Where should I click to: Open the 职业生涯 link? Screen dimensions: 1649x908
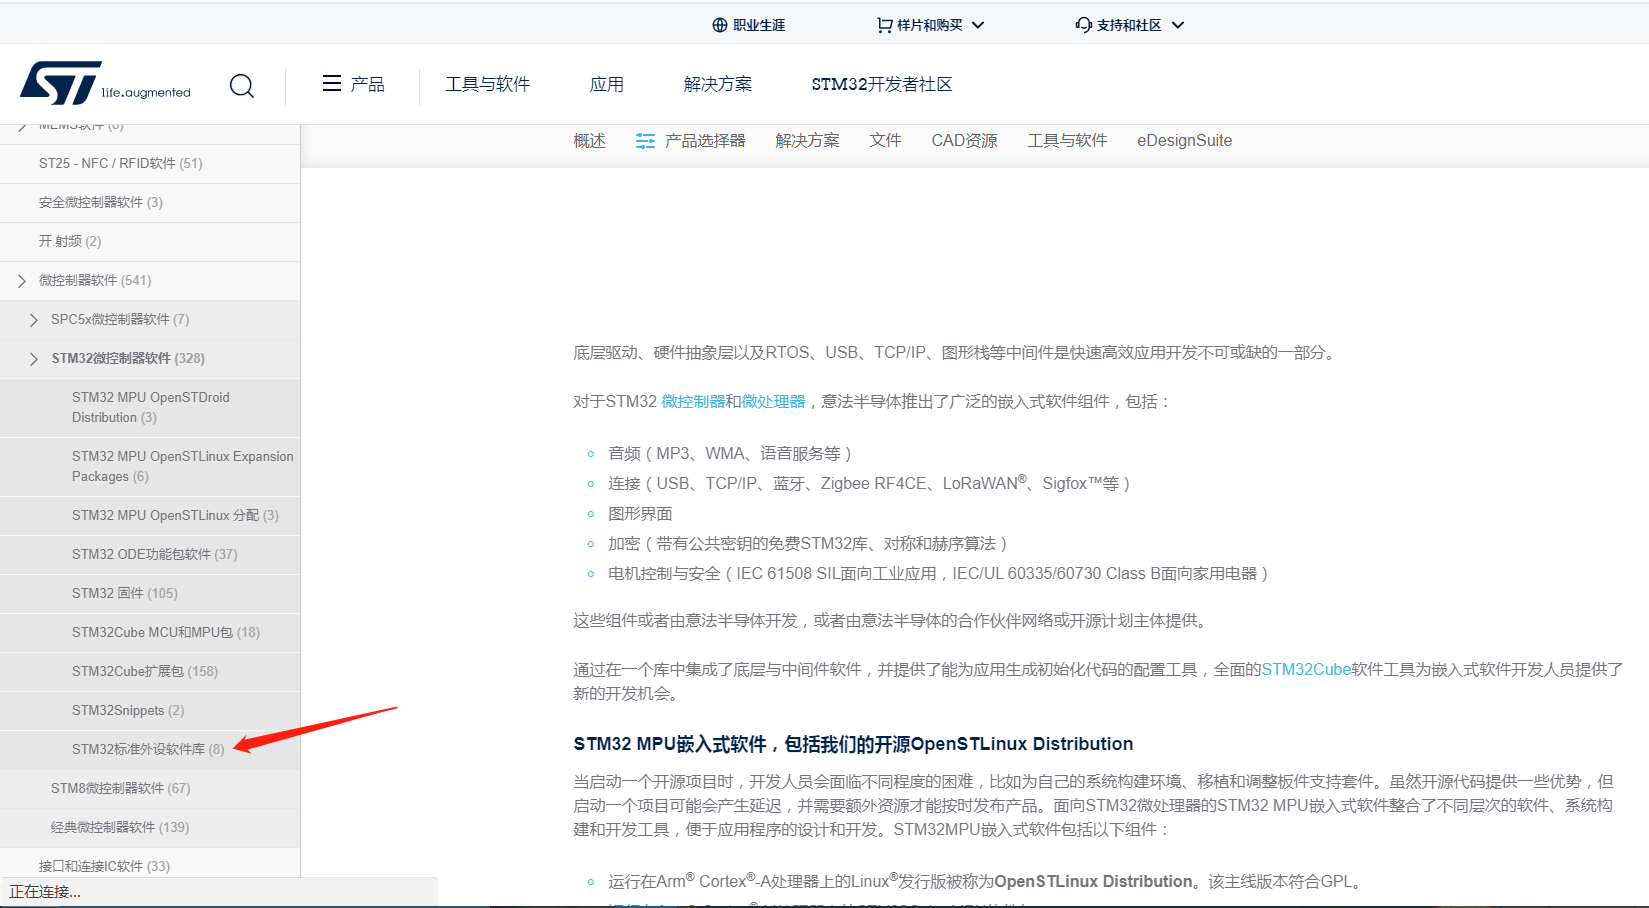759,25
